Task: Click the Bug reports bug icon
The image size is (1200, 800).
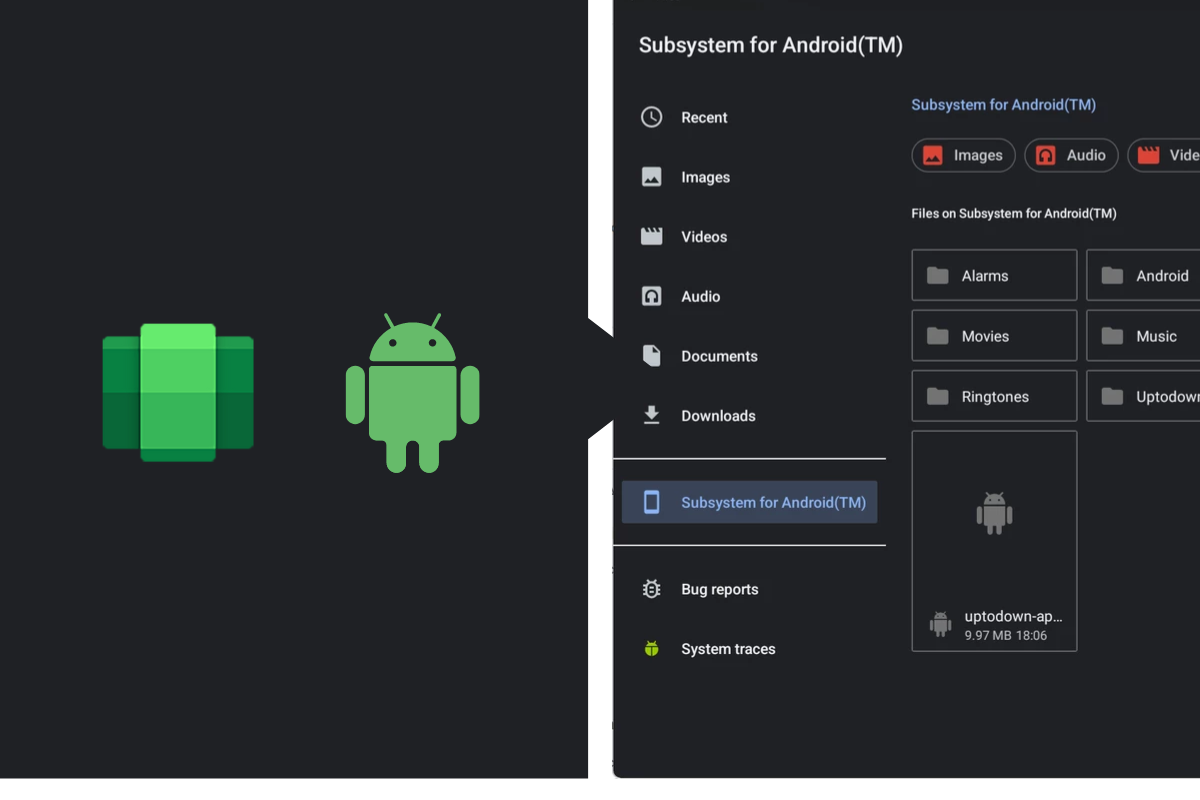Action: point(652,589)
